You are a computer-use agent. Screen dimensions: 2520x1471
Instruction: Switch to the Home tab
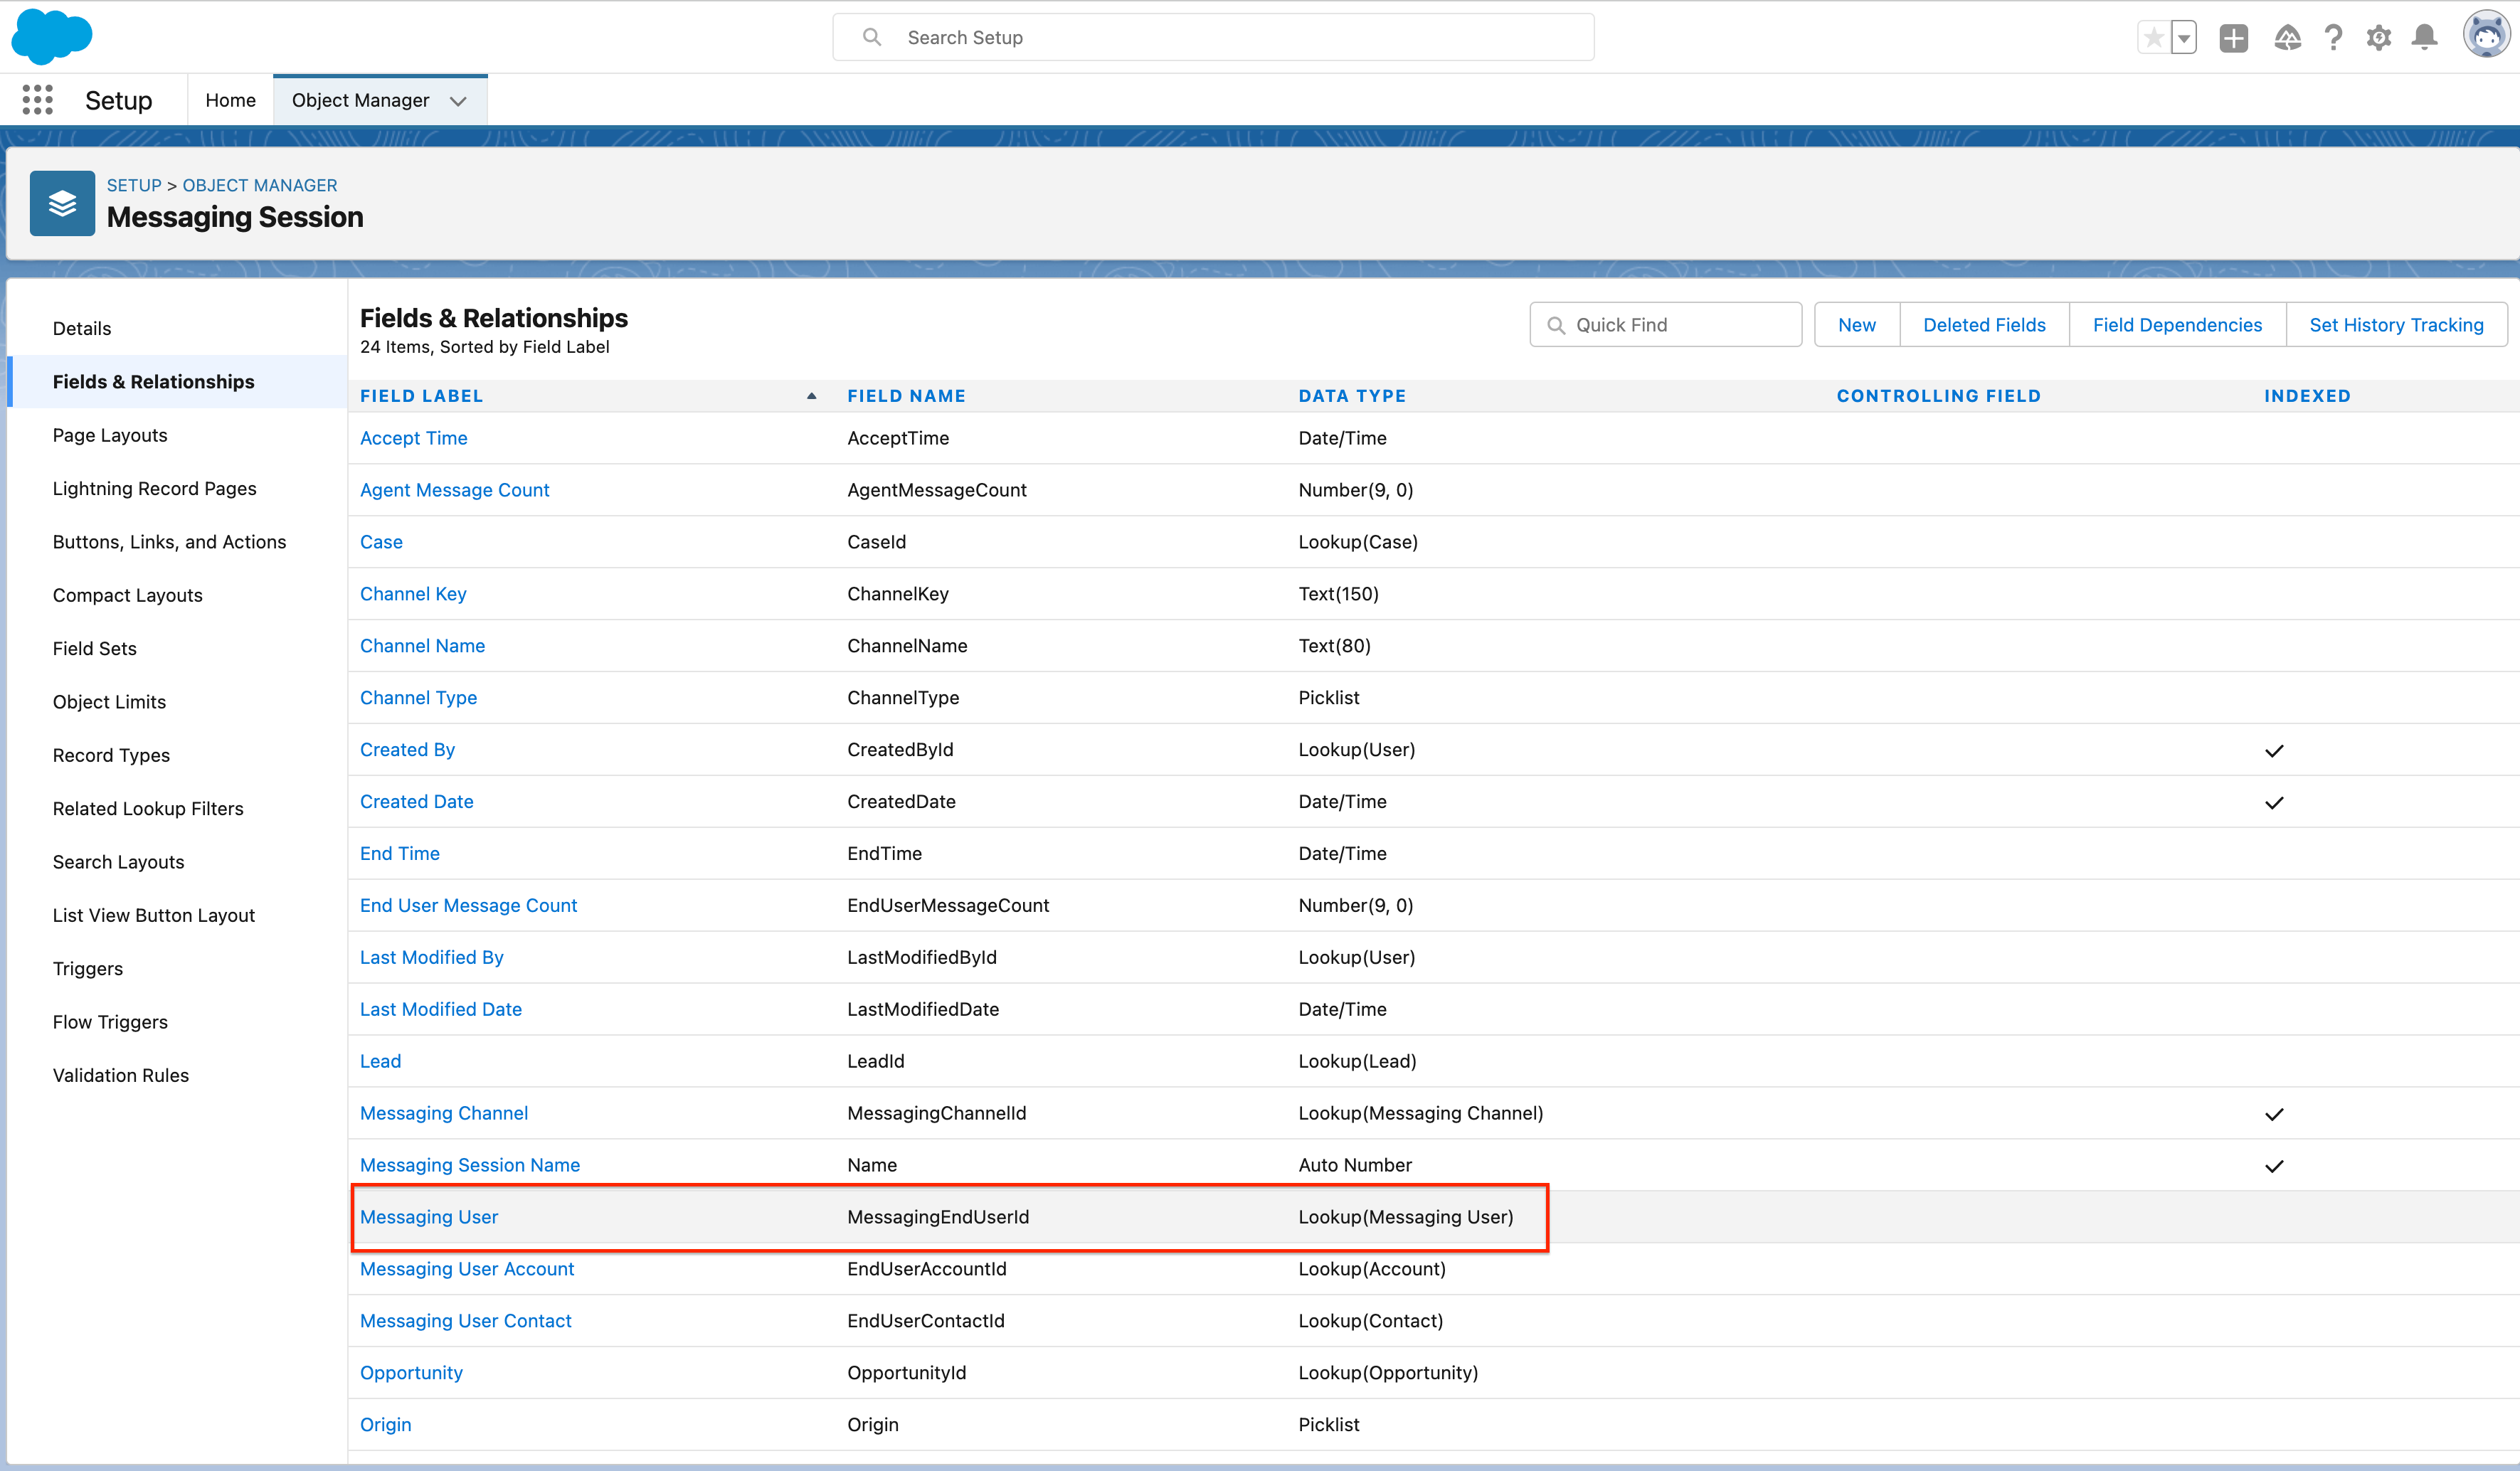tap(230, 100)
